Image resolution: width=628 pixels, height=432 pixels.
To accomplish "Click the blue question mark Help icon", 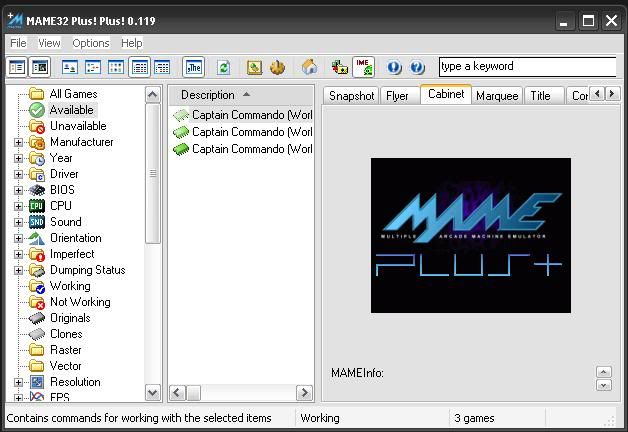I will 417,67.
